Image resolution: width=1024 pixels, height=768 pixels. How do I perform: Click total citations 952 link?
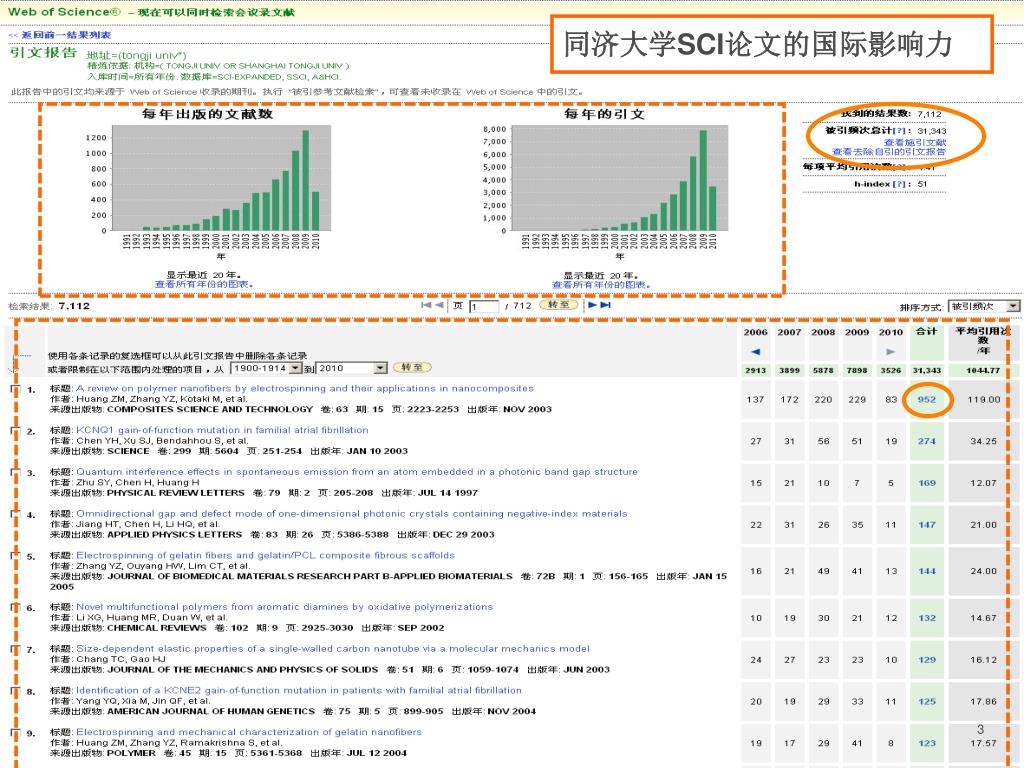(927, 400)
